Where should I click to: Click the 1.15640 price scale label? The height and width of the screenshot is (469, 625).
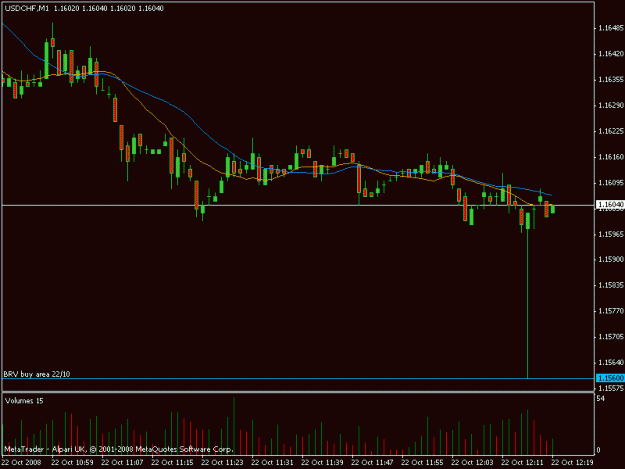click(x=611, y=363)
